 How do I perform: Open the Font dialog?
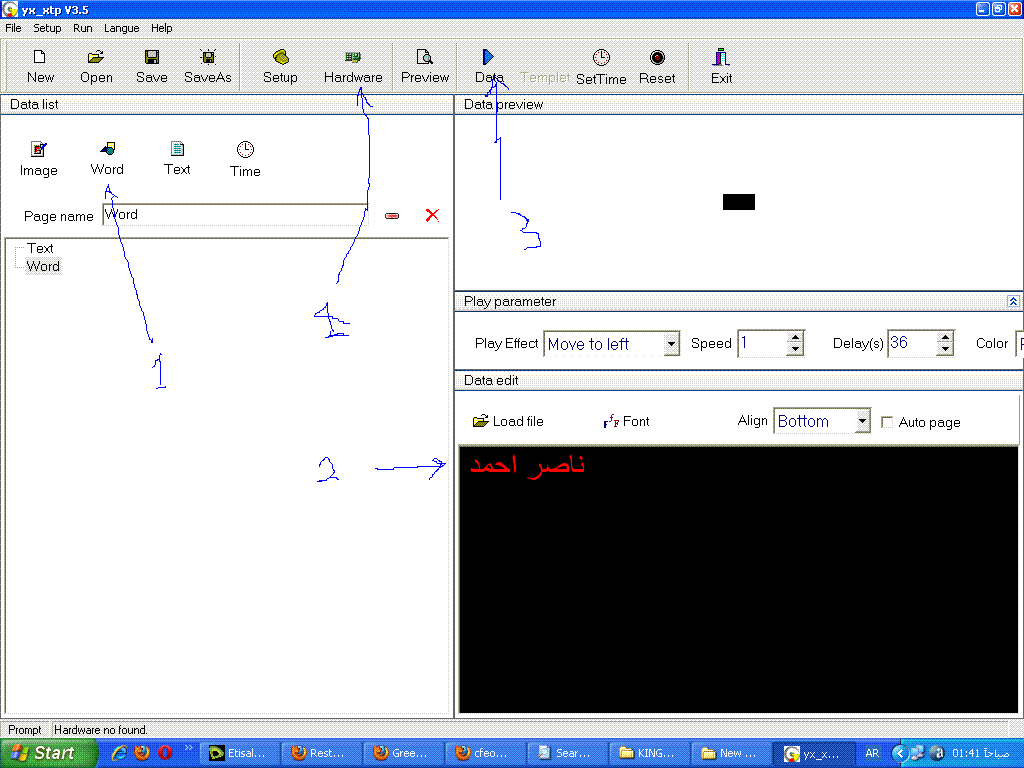(x=626, y=421)
